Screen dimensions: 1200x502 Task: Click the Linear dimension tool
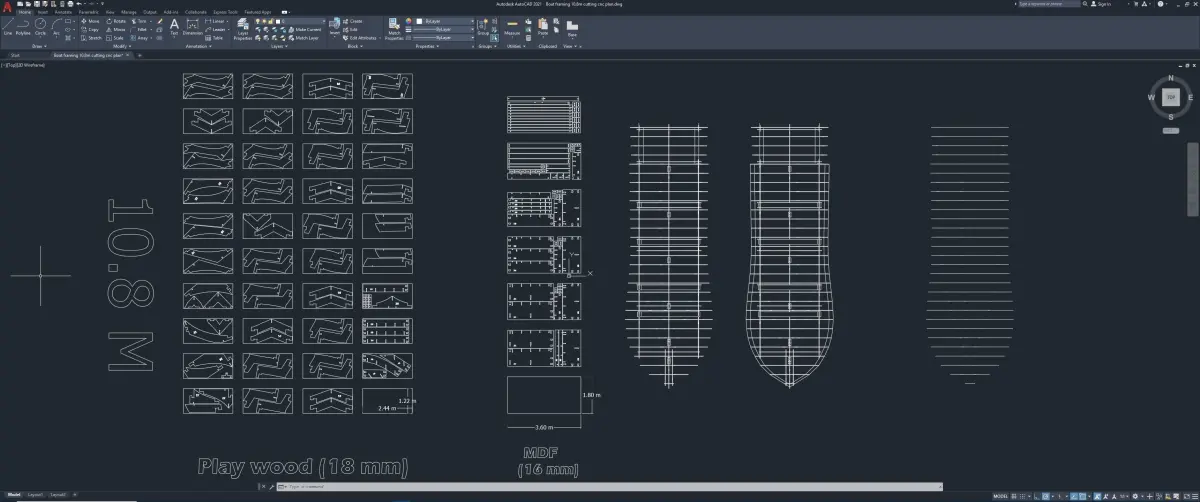pos(215,21)
